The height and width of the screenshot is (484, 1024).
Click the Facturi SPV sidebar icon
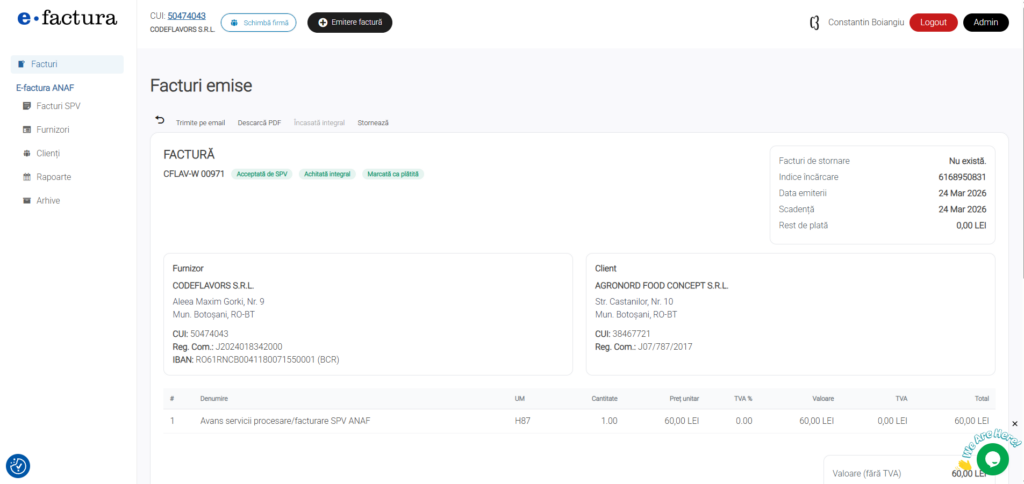(27, 106)
